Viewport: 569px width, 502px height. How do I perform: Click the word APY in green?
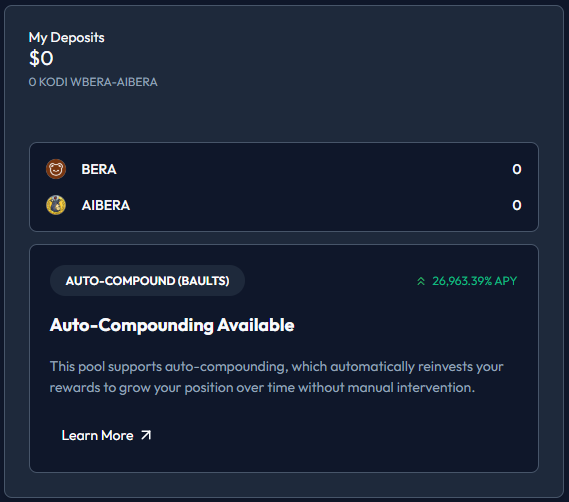tap(505, 281)
